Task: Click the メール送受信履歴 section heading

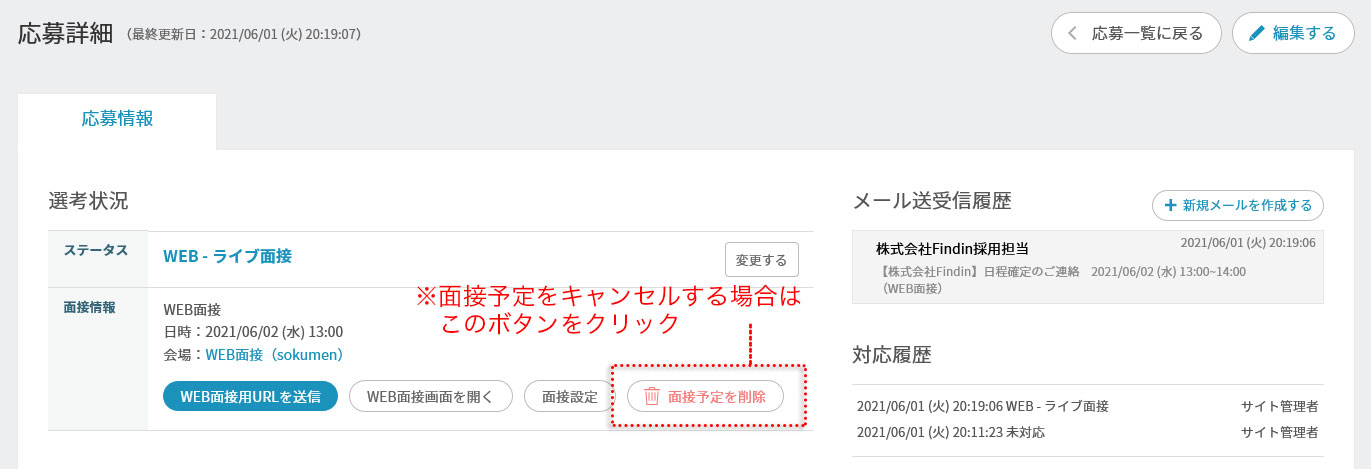Action: point(932,201)
